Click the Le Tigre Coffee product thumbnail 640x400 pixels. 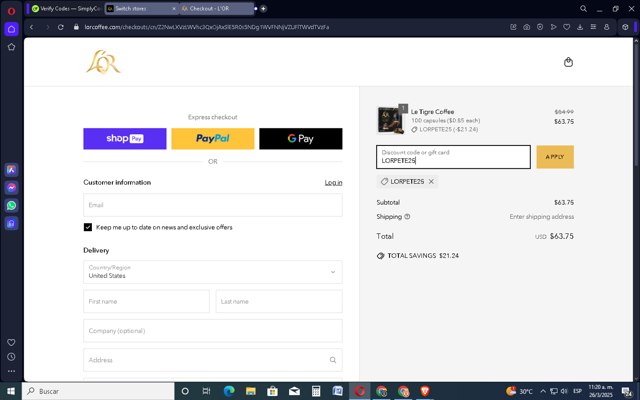391,120
